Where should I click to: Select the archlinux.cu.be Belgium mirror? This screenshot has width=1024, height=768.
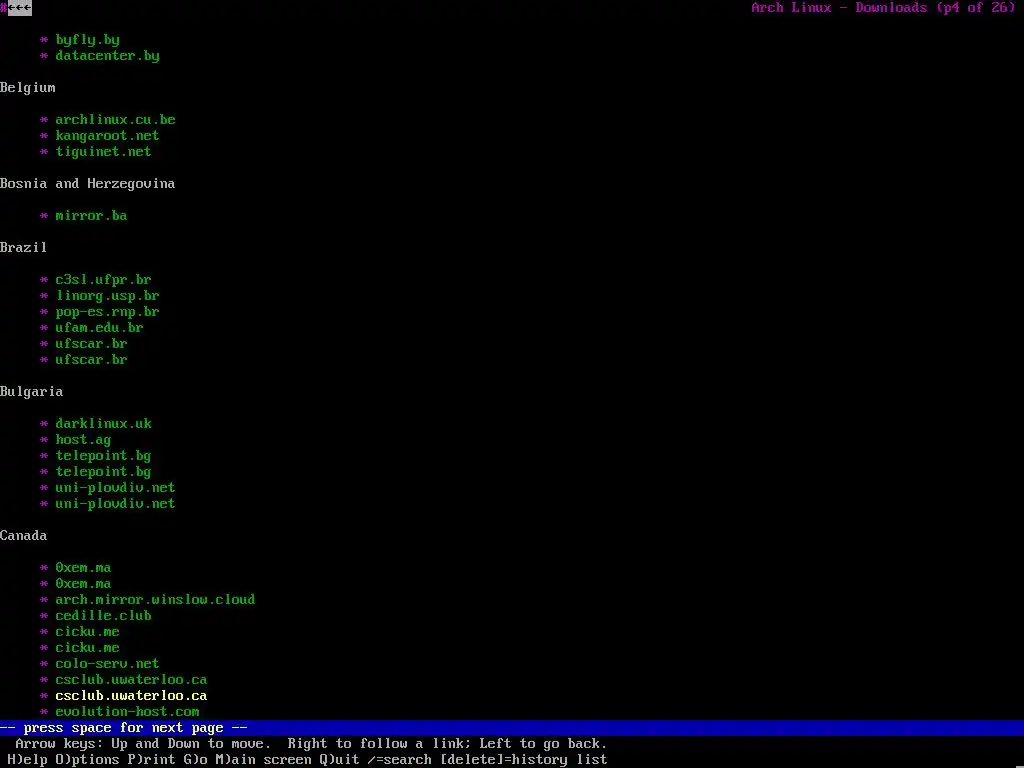pos(115,120)
